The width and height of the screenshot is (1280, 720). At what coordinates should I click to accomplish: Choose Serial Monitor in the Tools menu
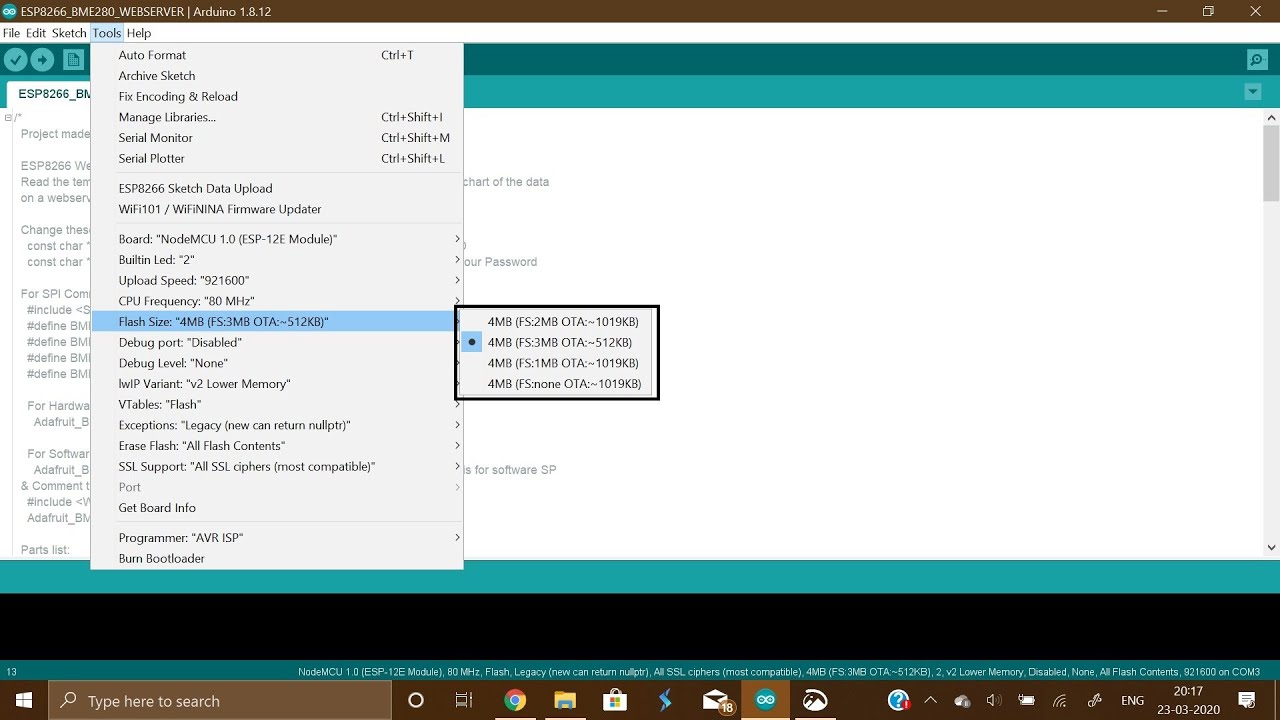(x=277, y=138)
